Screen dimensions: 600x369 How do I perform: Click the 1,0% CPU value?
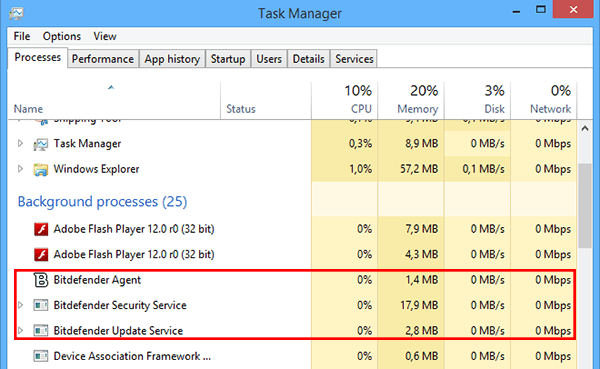(x=360, y=169)
